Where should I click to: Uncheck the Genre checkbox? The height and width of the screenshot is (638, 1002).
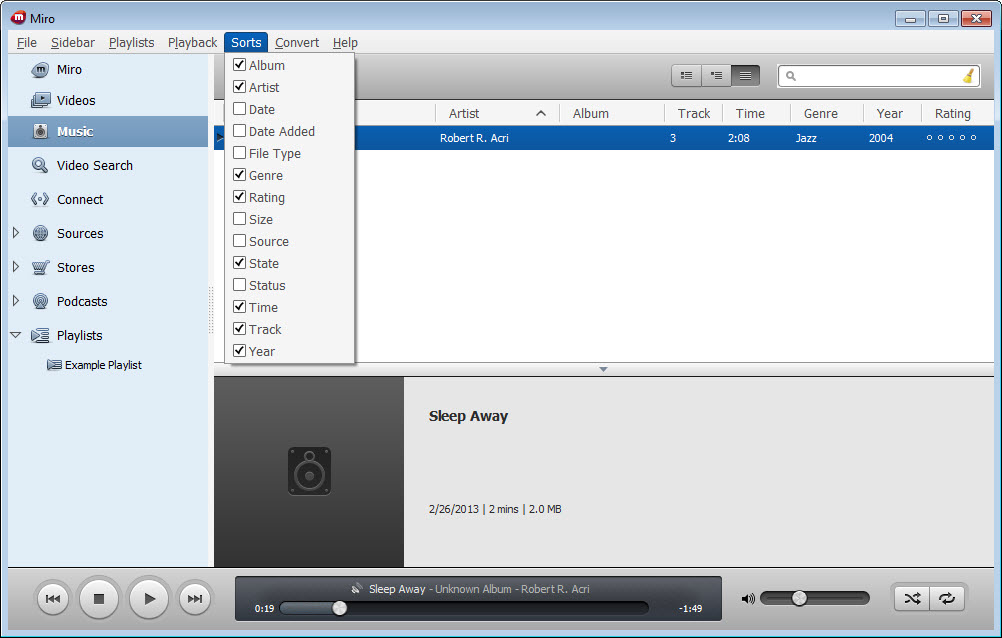click(240, 175)
